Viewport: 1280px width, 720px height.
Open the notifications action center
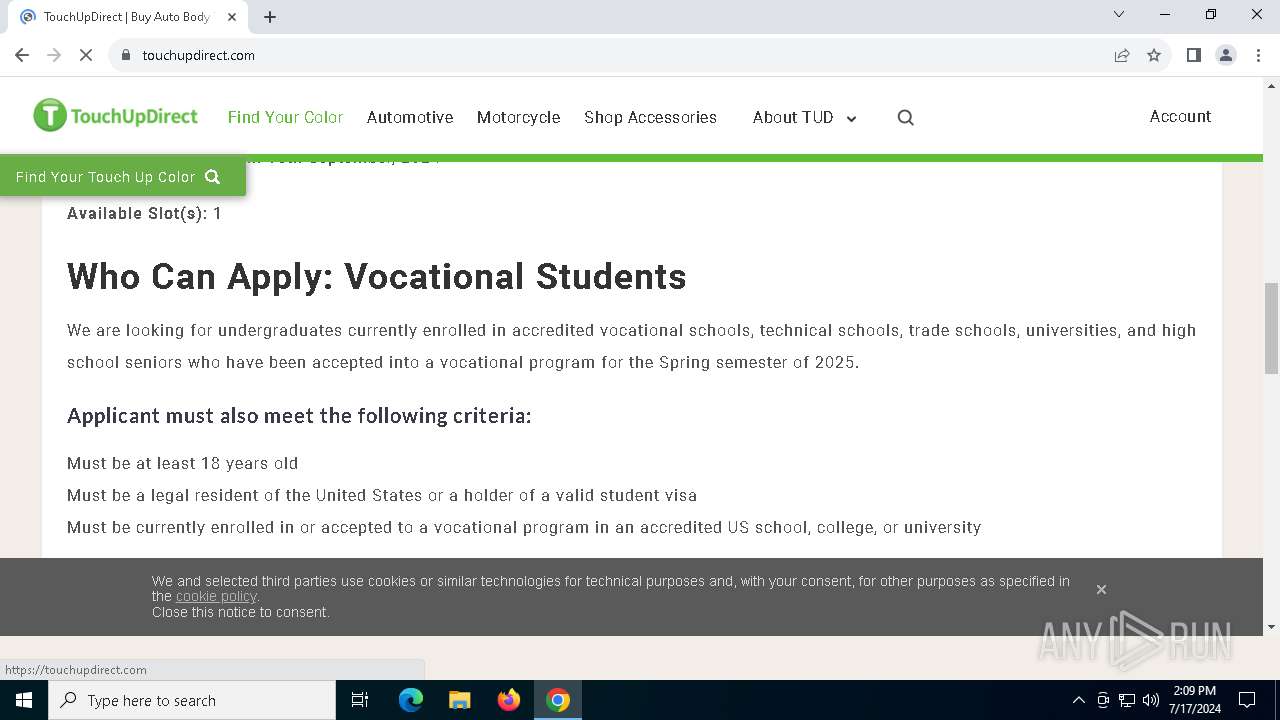point(1247,700)
